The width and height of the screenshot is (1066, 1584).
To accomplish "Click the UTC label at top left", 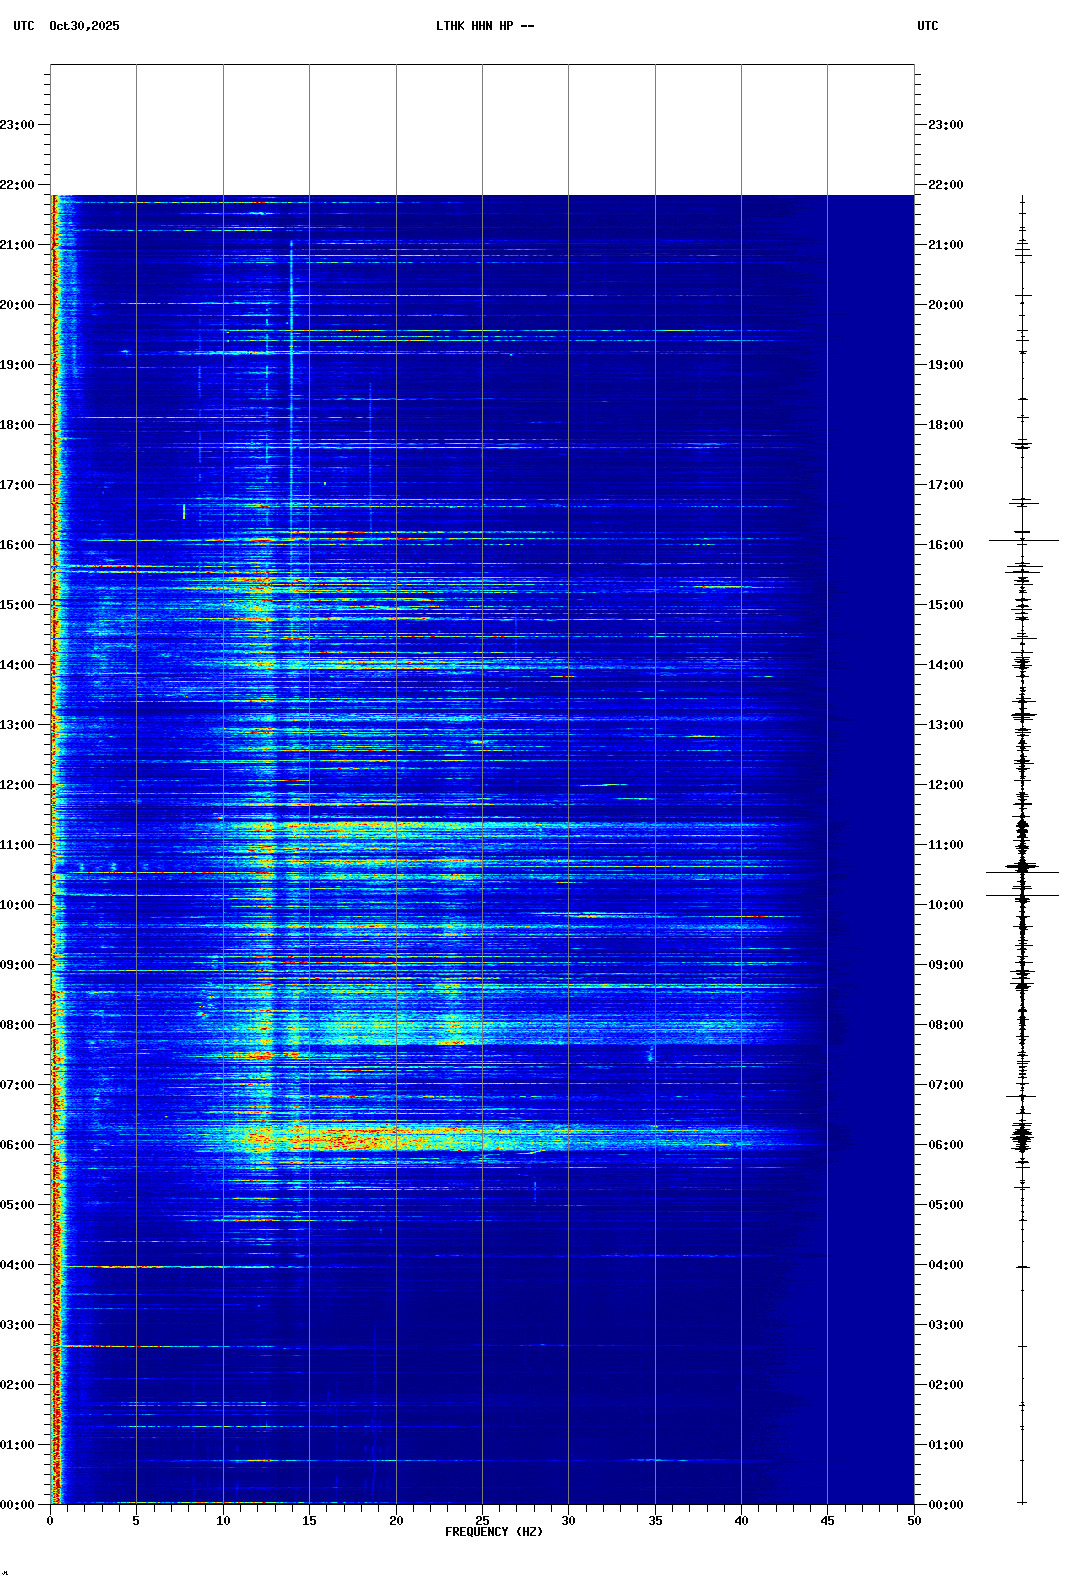I will [23, 26].
